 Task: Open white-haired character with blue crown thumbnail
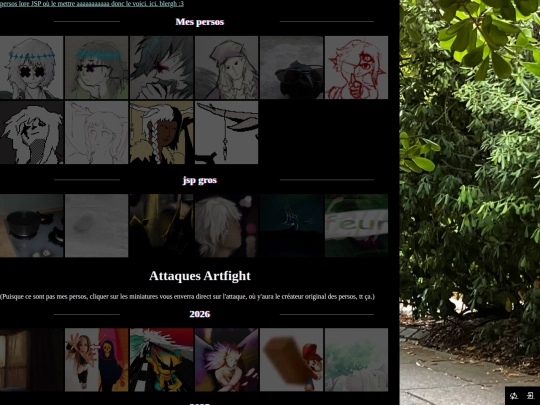pos(31,68)
